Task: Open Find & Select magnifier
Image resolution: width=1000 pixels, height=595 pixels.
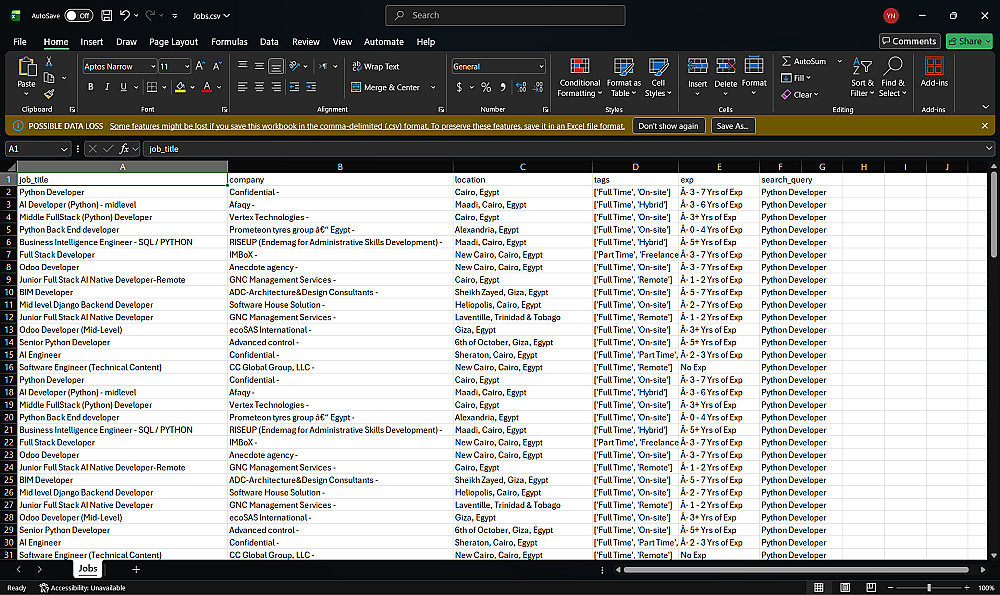Action: pos(892,77)
